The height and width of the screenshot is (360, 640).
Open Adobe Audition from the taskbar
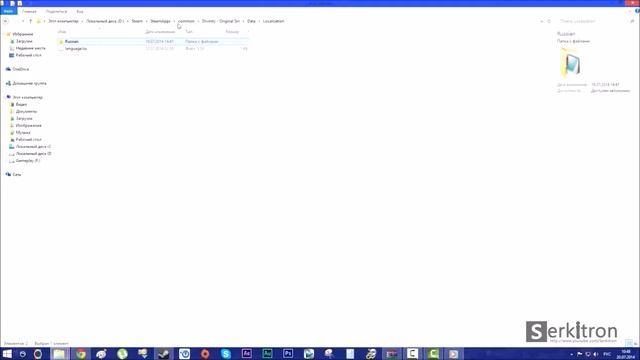[267, 353]
